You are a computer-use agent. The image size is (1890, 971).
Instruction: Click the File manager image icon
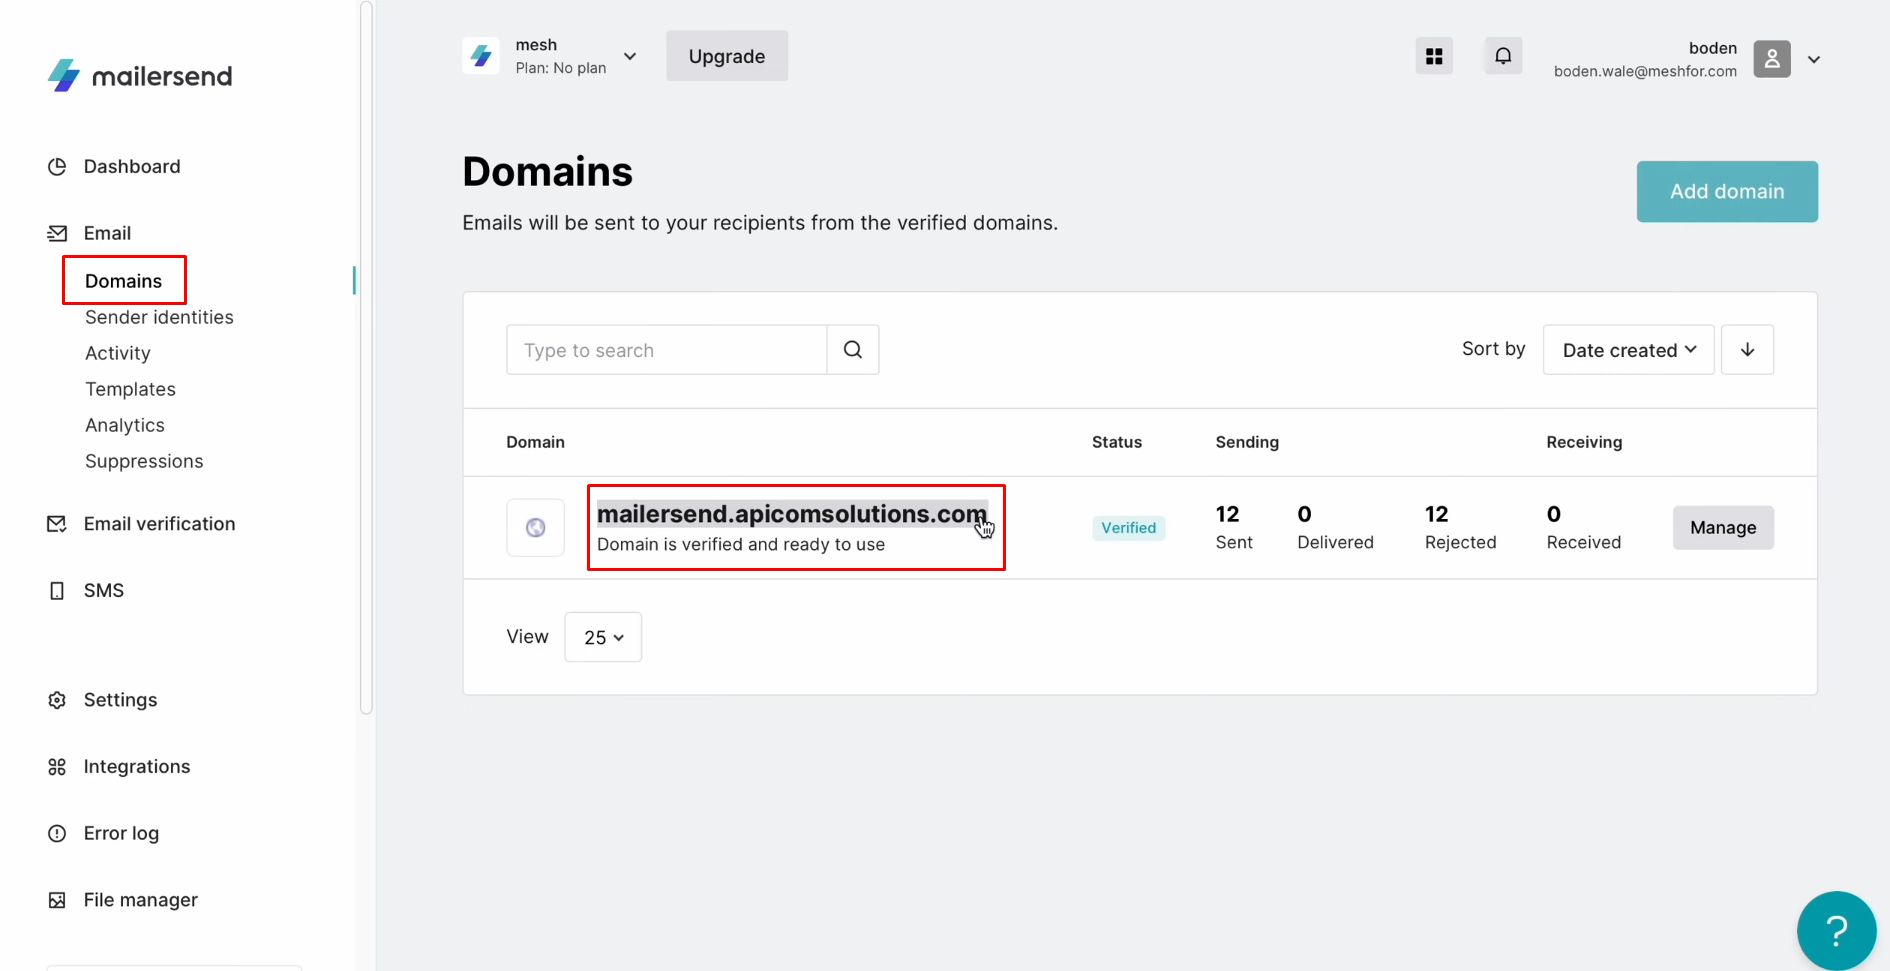tap(57, 900)
